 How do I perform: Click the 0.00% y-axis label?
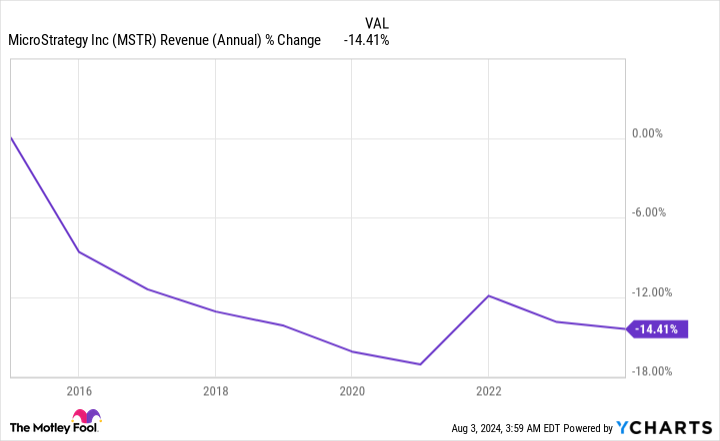[x=647, y=134]
